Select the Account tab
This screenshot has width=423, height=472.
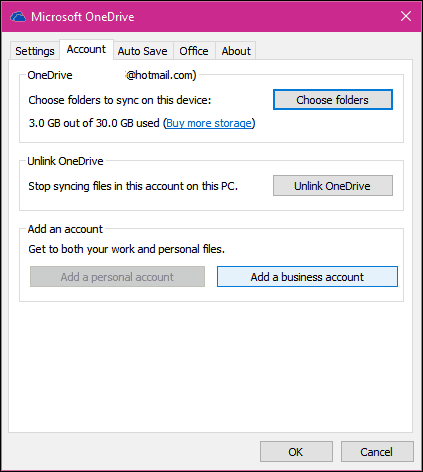pyautogui.click(x=86, y=49)
